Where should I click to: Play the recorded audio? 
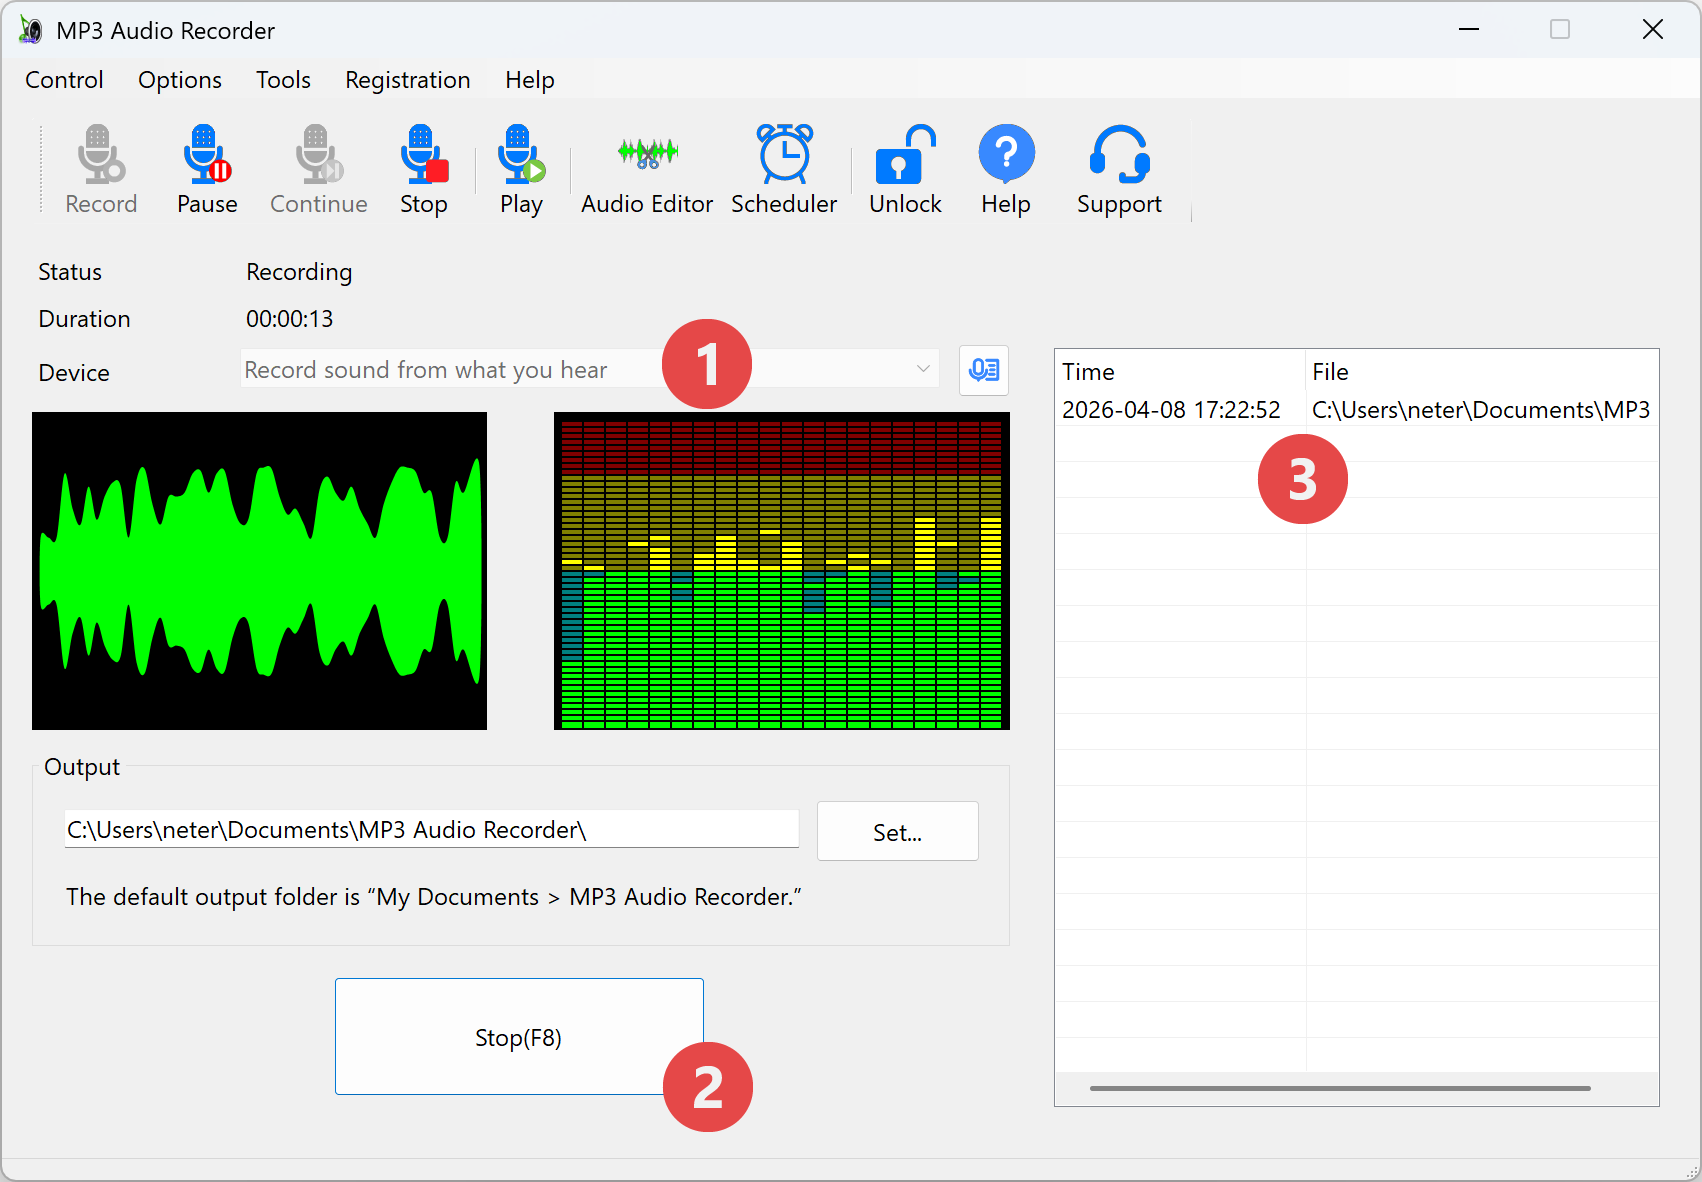(521, 169)
